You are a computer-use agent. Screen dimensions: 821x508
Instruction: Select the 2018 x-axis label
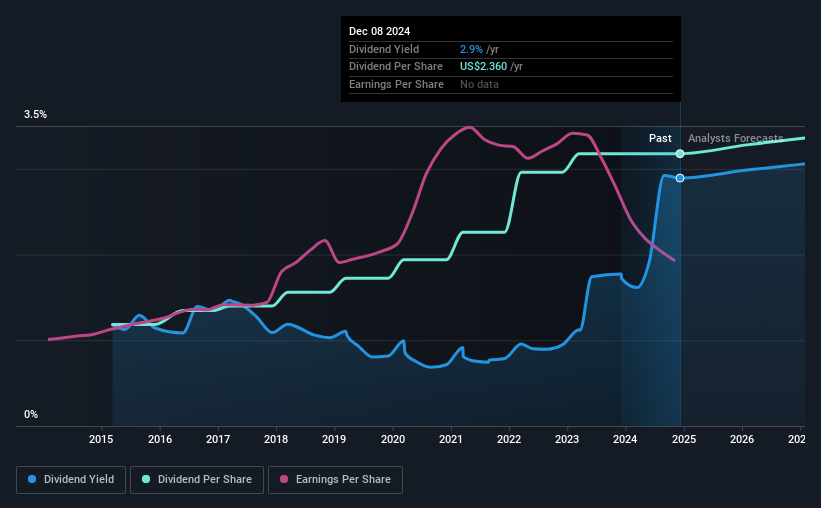pos(276,439)
